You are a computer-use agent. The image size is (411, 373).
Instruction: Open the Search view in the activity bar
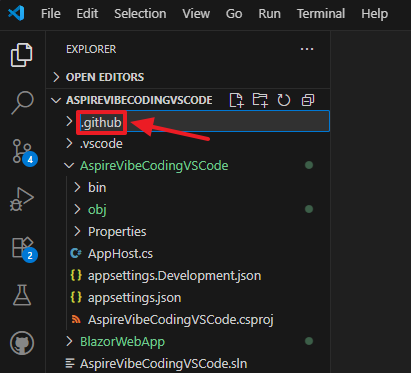(22, 103)
